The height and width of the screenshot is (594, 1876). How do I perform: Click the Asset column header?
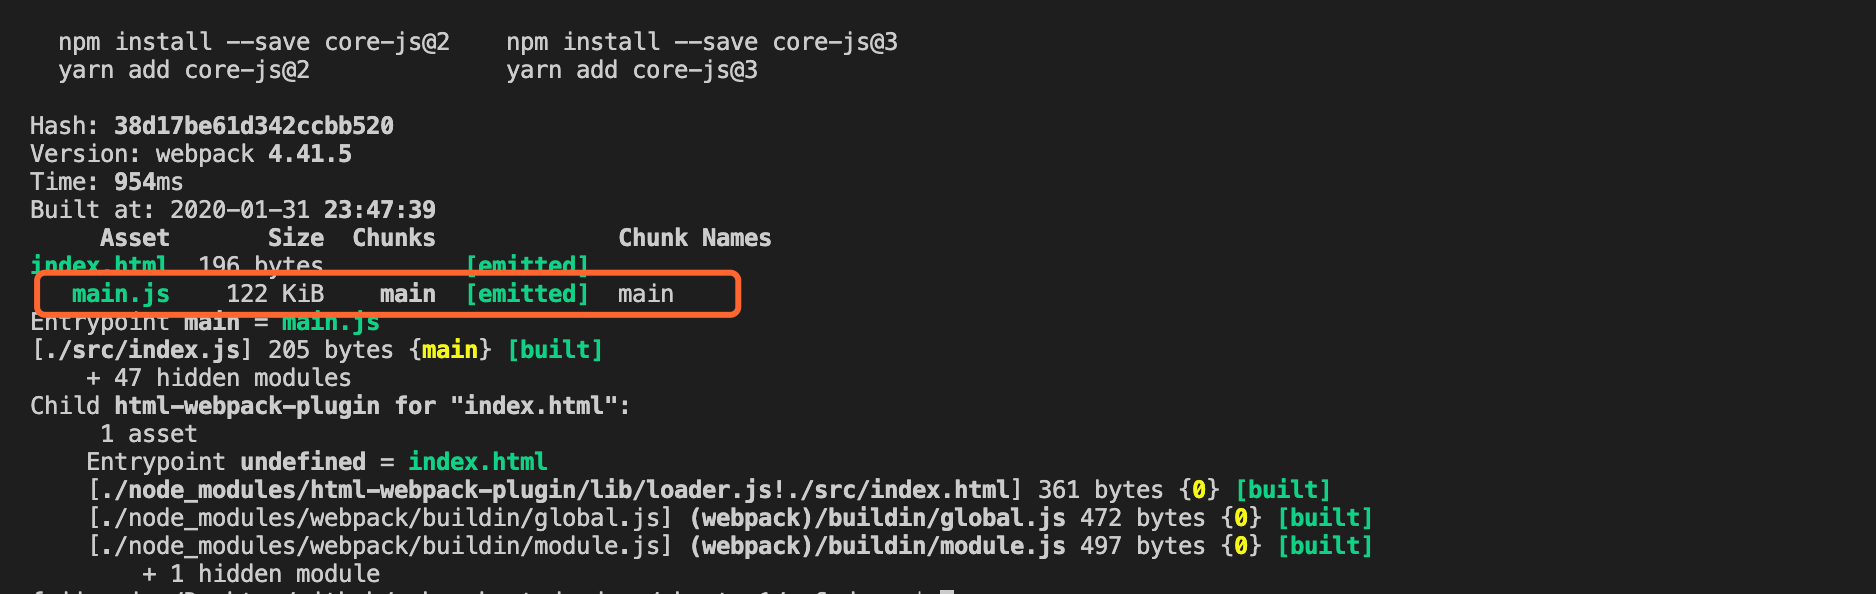134,238
